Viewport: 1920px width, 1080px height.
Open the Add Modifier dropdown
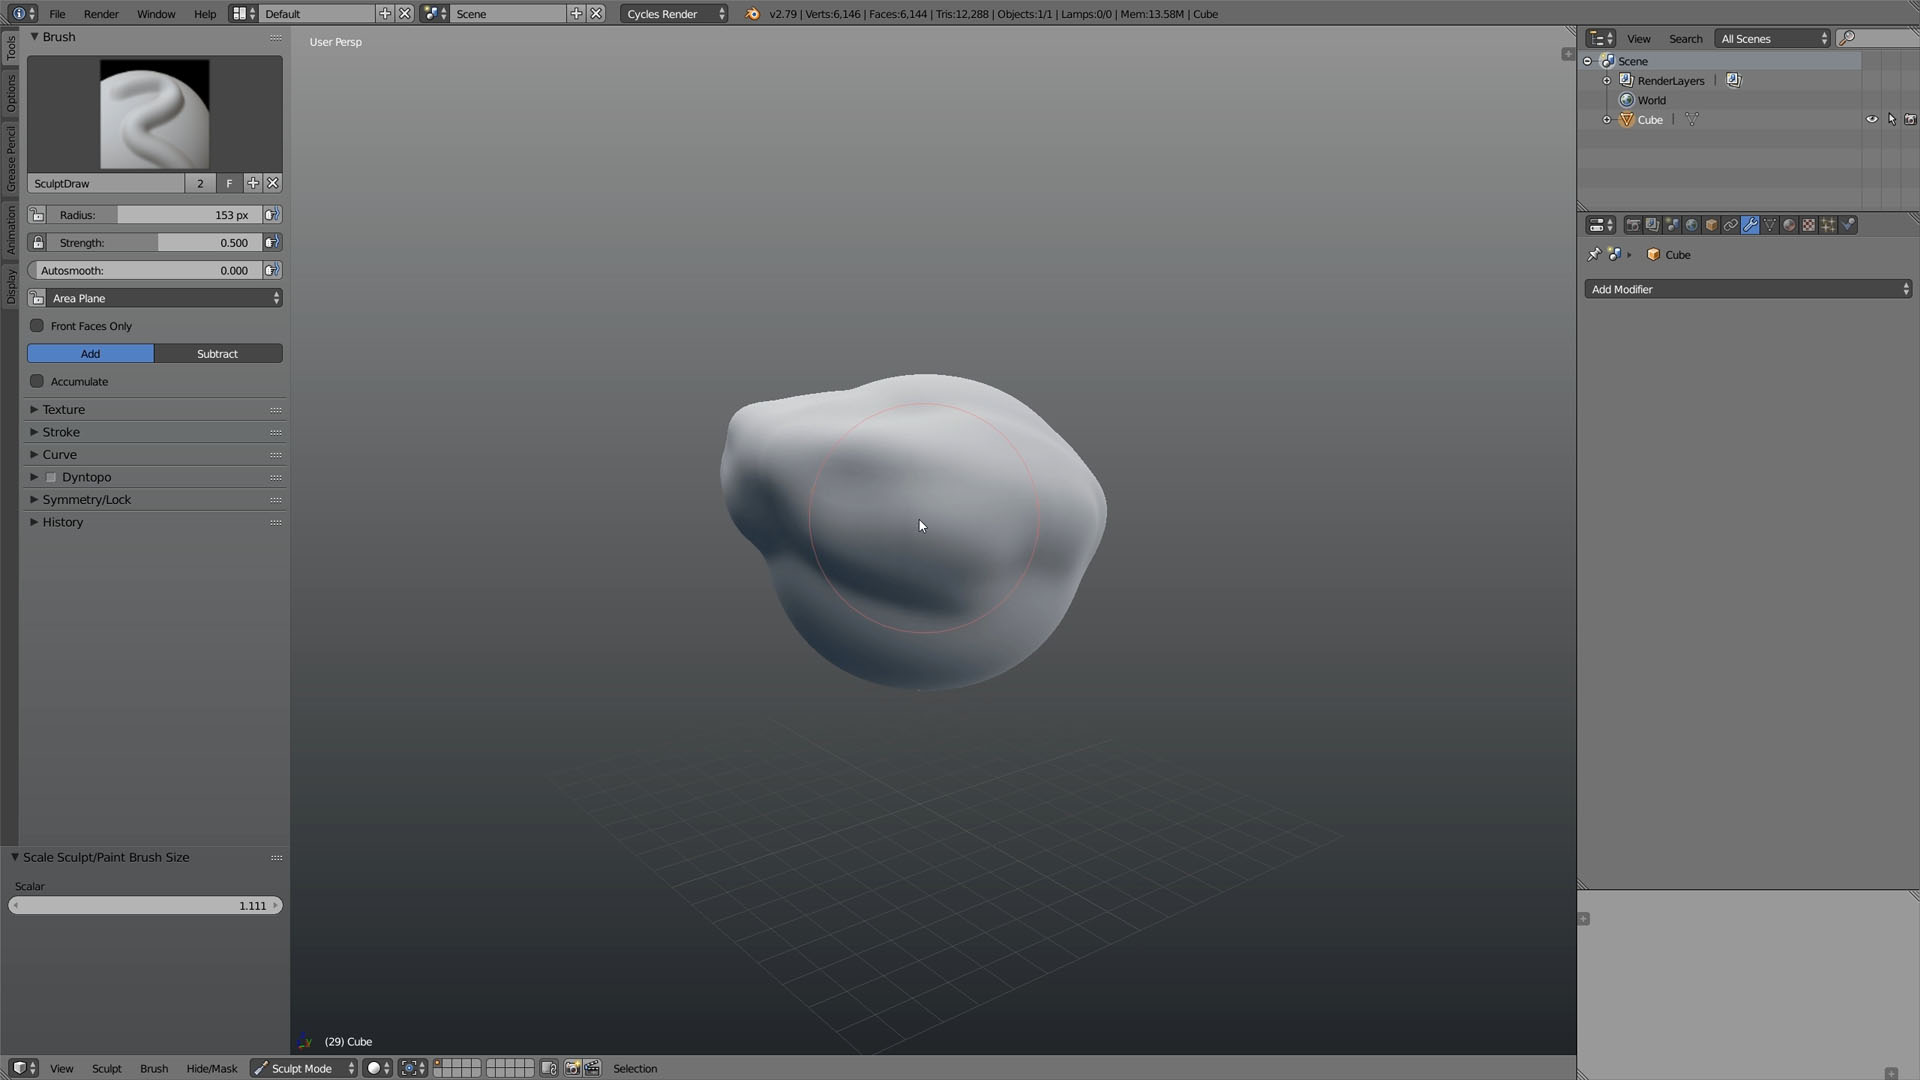[x=1748, y=289]
